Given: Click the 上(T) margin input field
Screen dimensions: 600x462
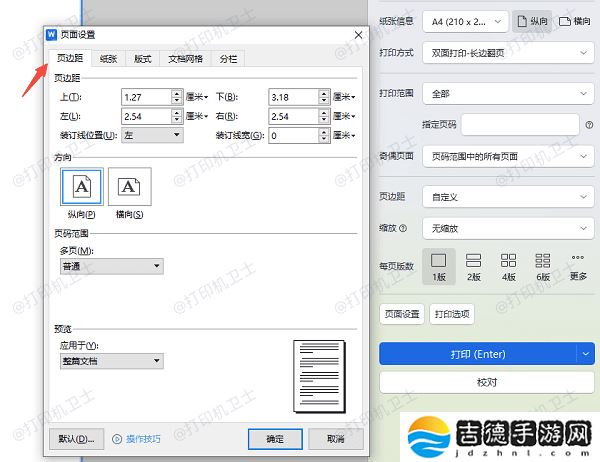Looking at the screenshot, I should pyautogui.click(x=146, y=97).
